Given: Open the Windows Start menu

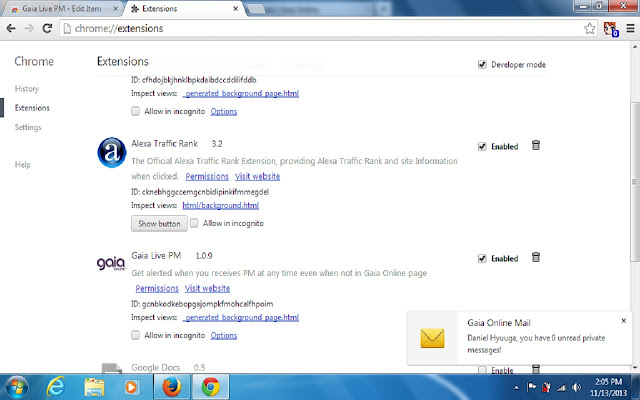Looking at the screenshot, I should click(16, 387).
